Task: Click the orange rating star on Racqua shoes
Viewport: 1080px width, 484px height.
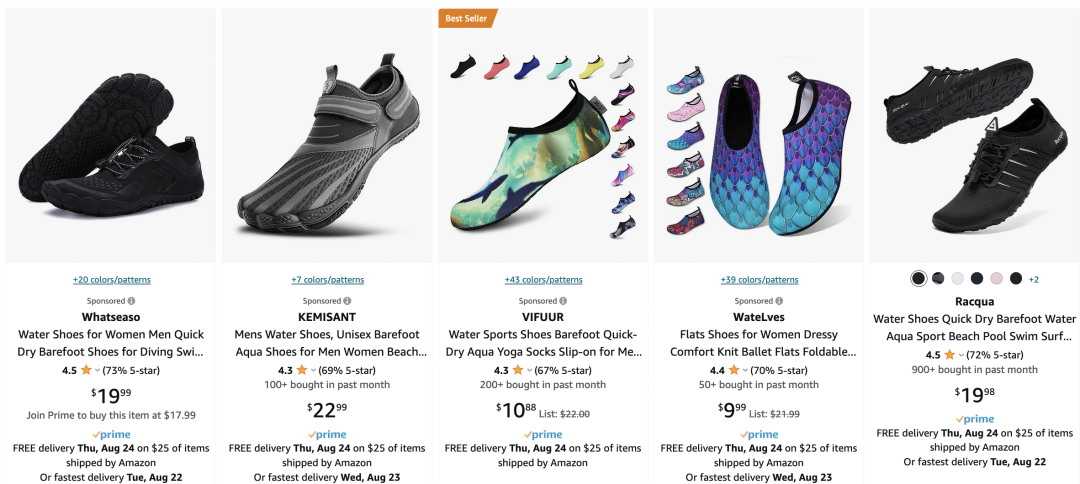Action: [949, 355]
